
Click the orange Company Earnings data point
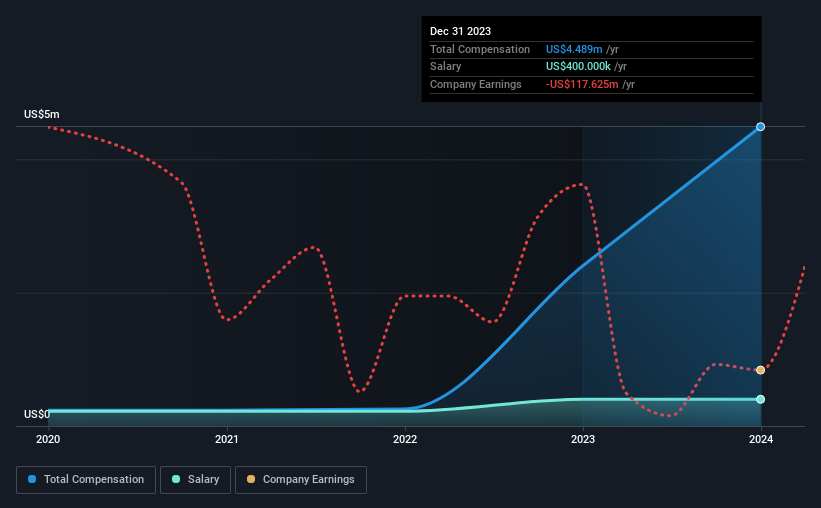pyautogui.click(x=760, y=370)
